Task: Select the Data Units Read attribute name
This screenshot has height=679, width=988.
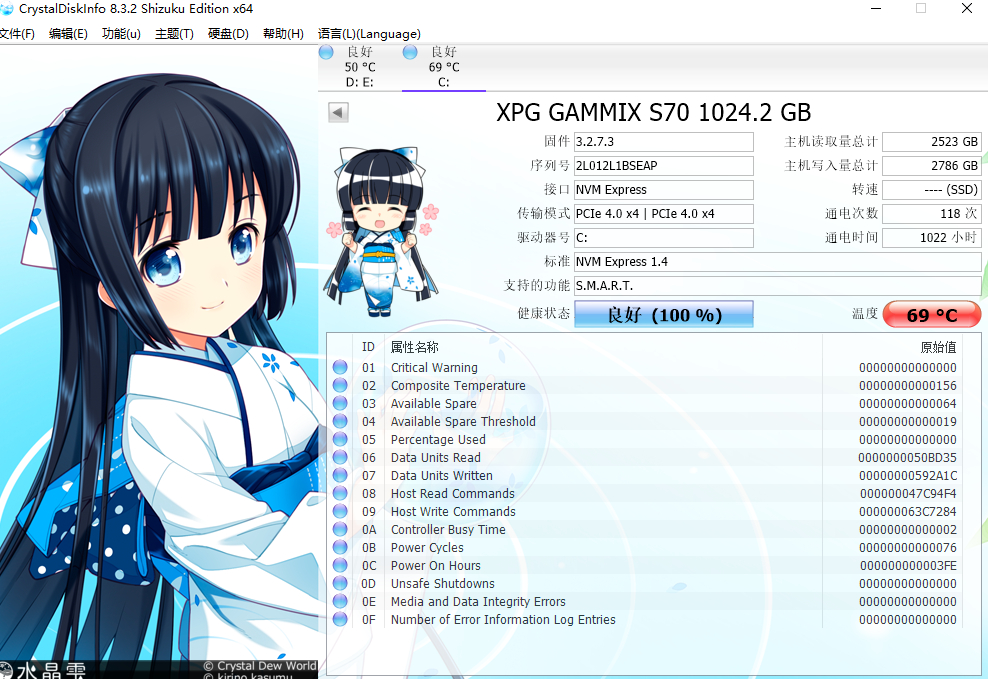Action: [x=435, y=457]
